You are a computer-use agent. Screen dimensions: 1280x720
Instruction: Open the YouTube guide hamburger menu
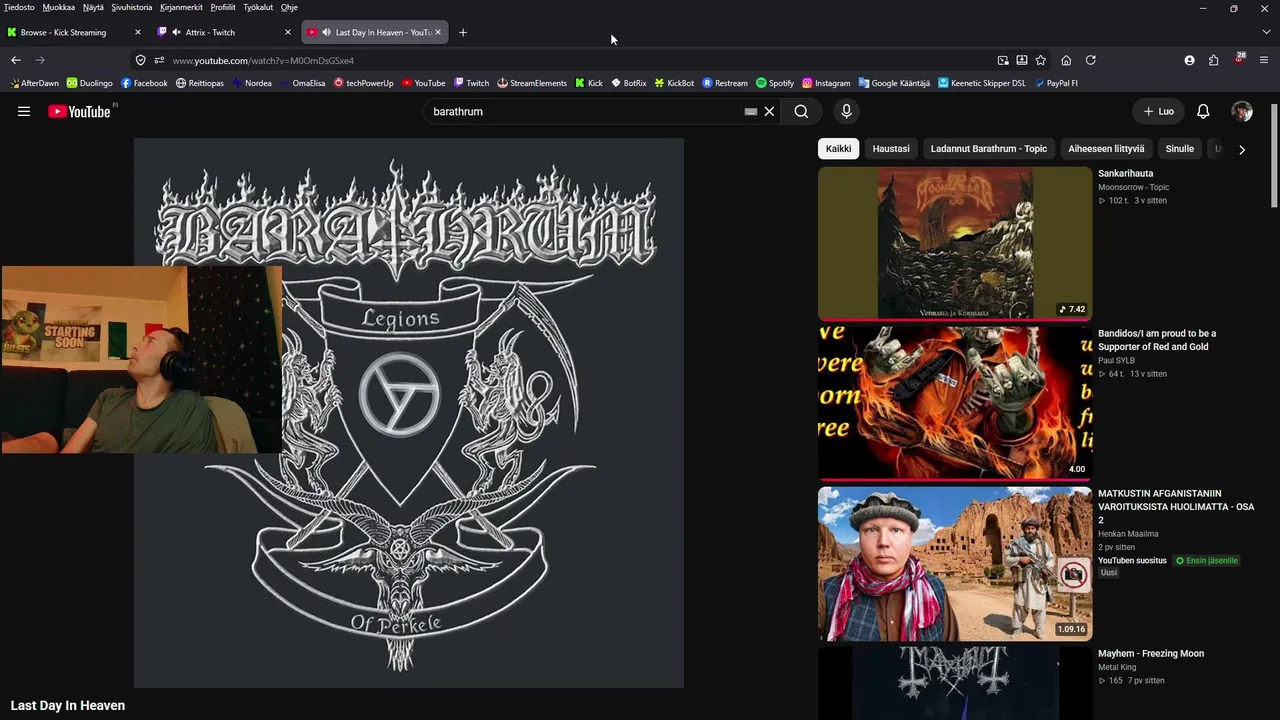click(x=24, y=111)
